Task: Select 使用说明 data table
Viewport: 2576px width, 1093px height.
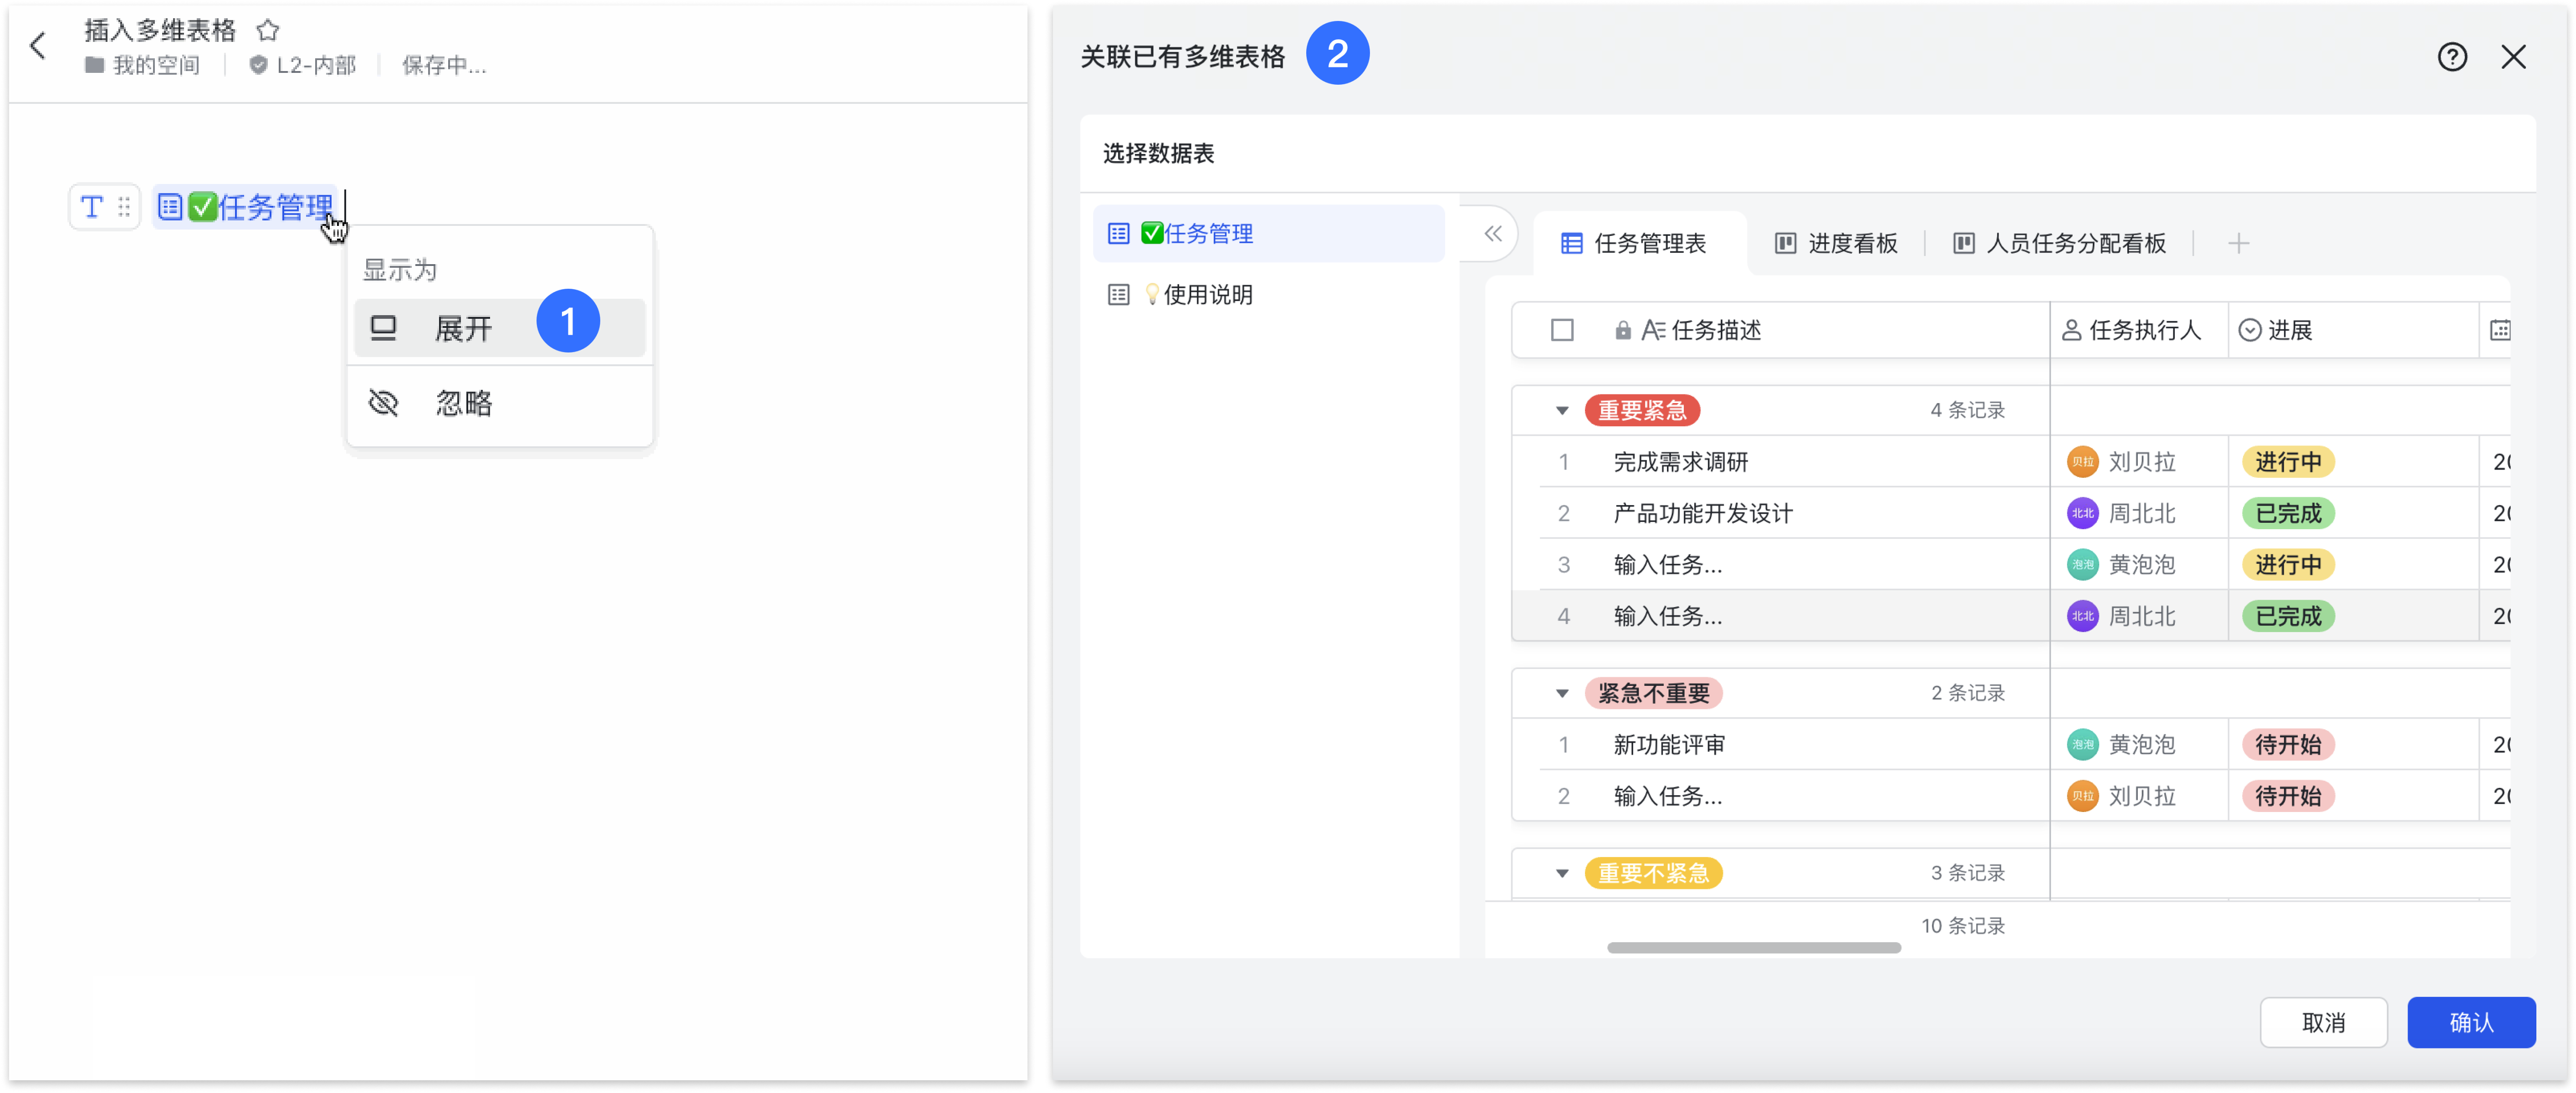Action: point(1268,294)
